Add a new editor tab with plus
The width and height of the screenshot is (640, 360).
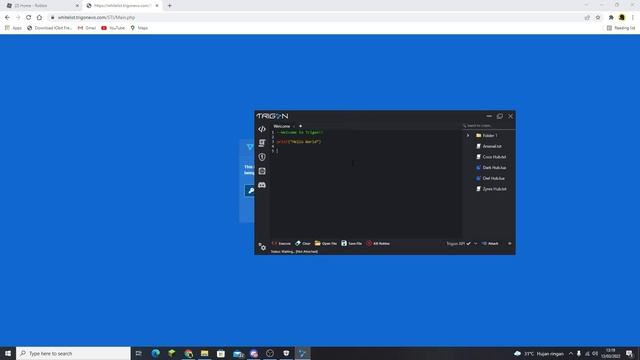click(300, 126)
